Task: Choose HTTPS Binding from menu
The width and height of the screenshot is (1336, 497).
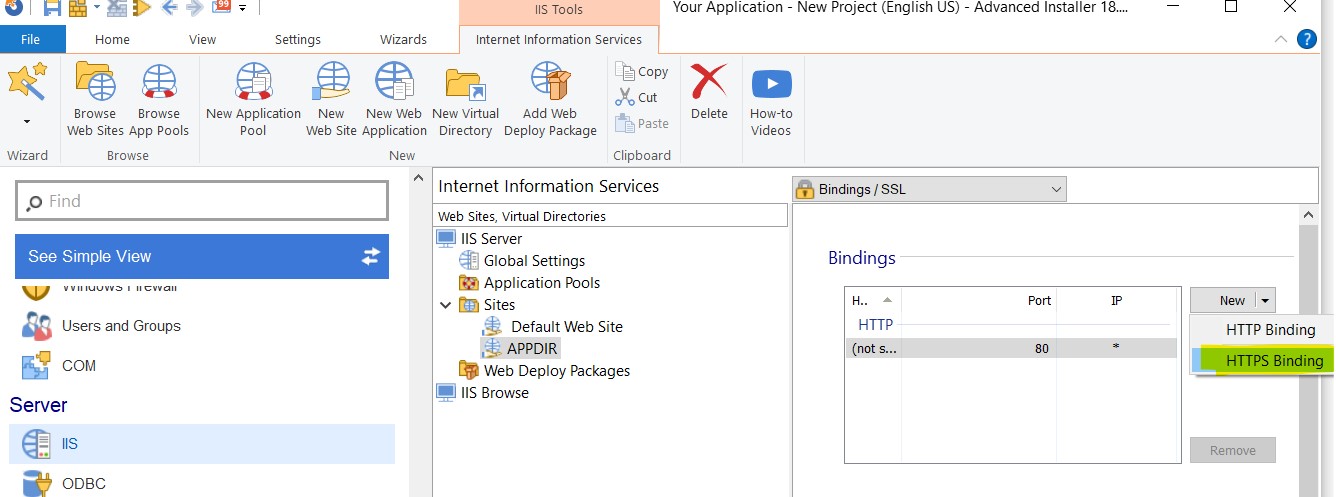Action: [1275, 360]
